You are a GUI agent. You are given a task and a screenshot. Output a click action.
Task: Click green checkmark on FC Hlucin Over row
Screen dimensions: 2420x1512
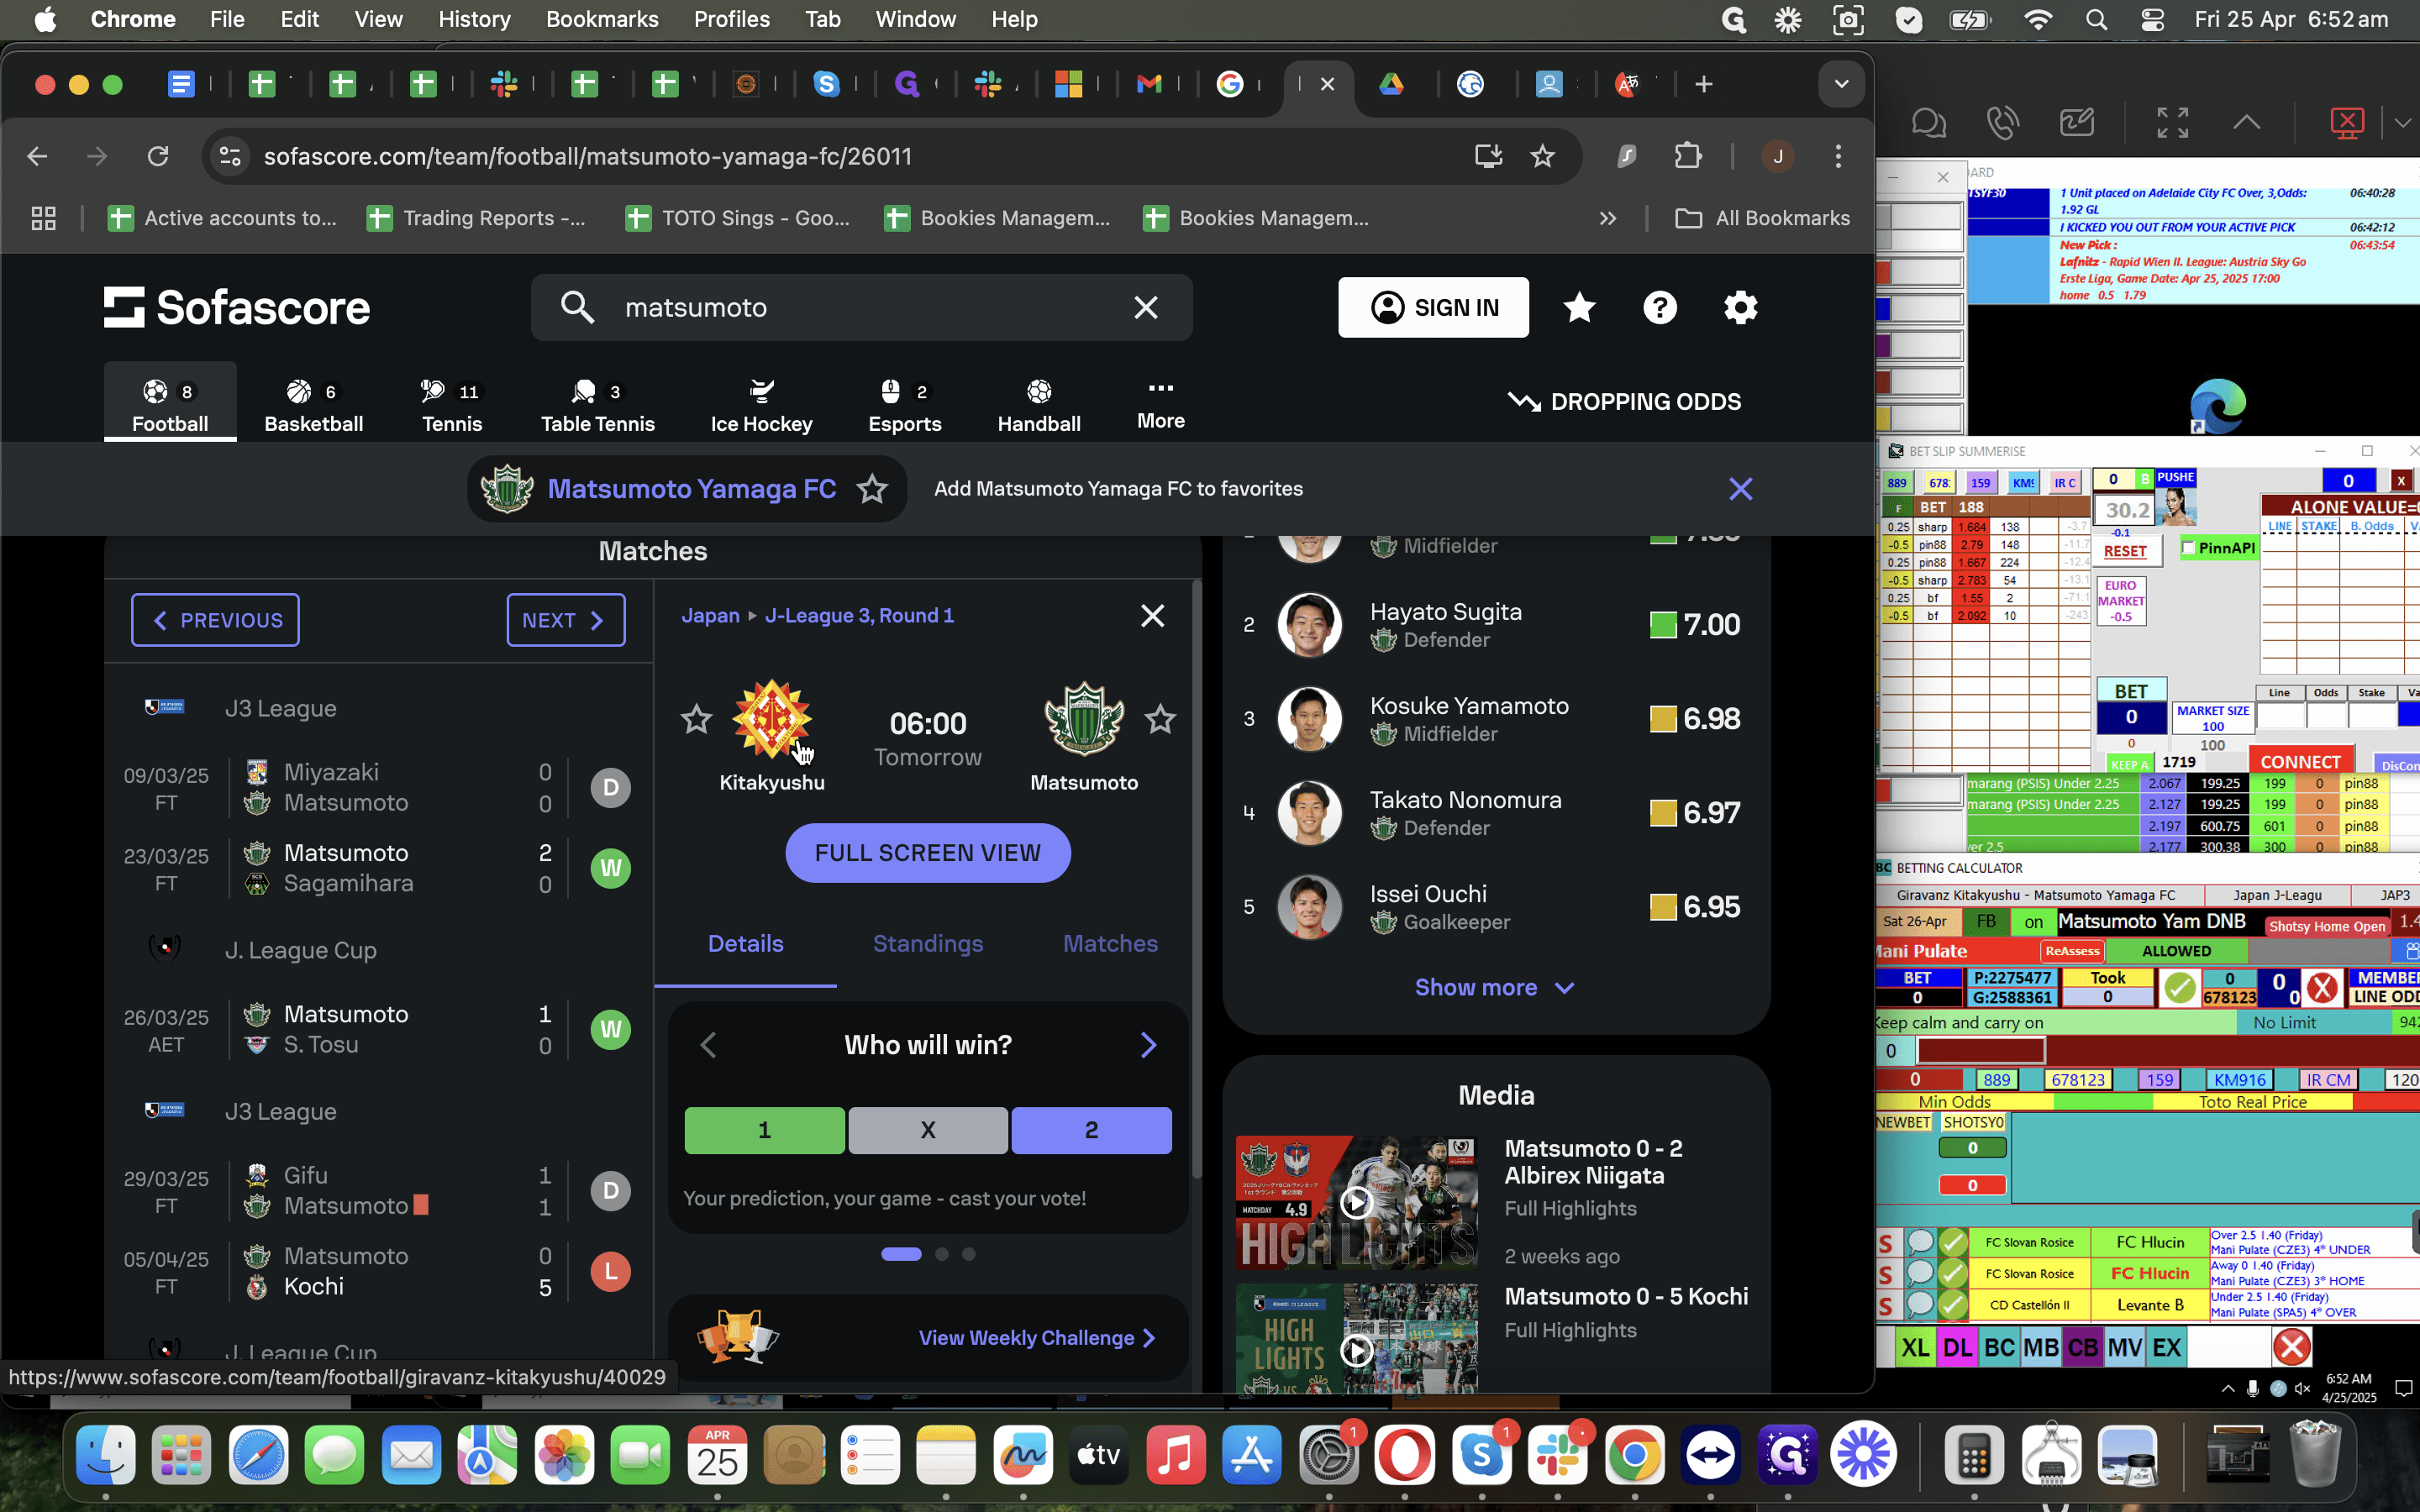(x=1952, y=1243)
